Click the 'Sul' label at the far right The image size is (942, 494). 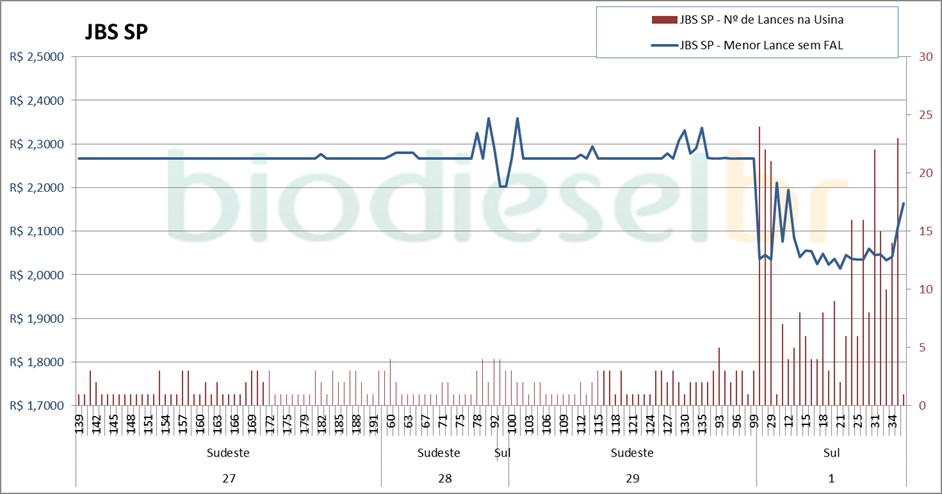[831, 452]
